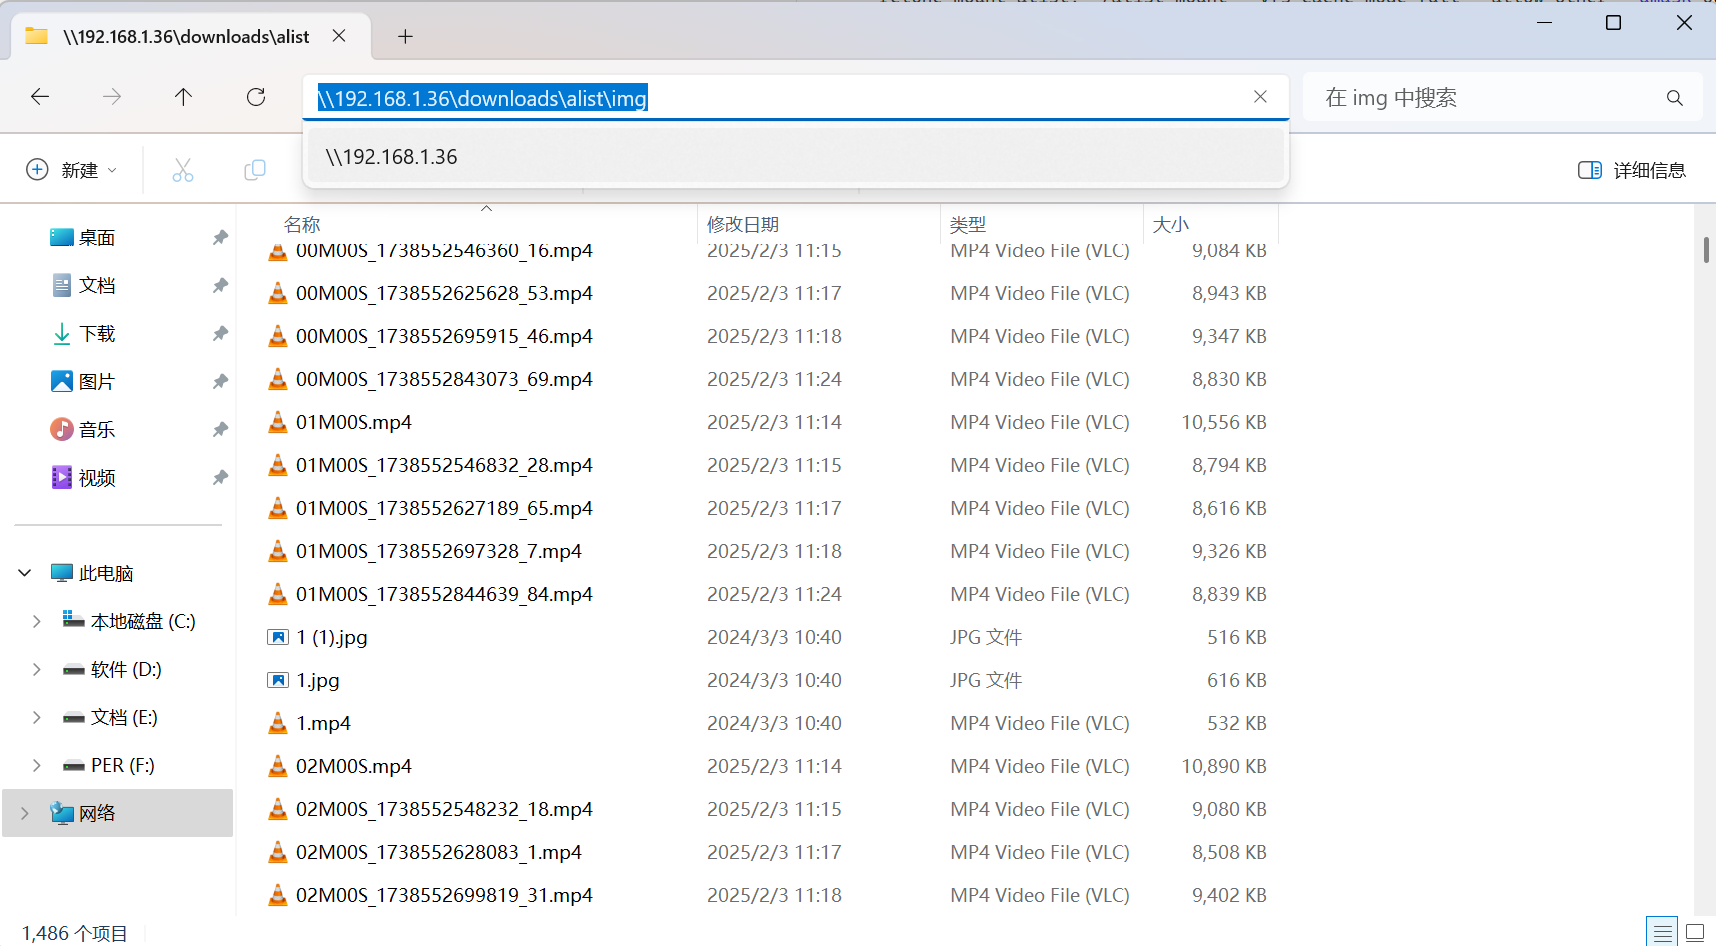Select file 00M00S_1738552695915_46.mp4
Screen dimensions: 1716x946
coord(444,336)
